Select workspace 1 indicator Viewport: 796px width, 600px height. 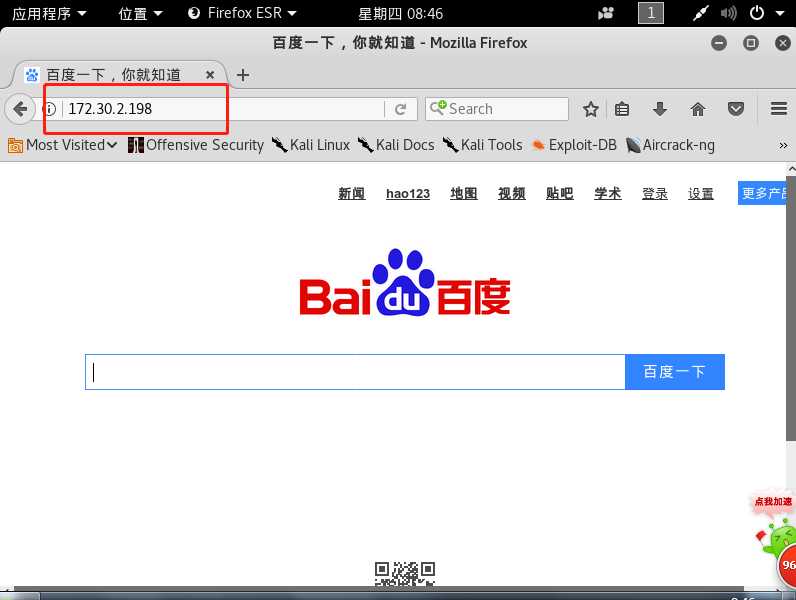pos(651,13)
